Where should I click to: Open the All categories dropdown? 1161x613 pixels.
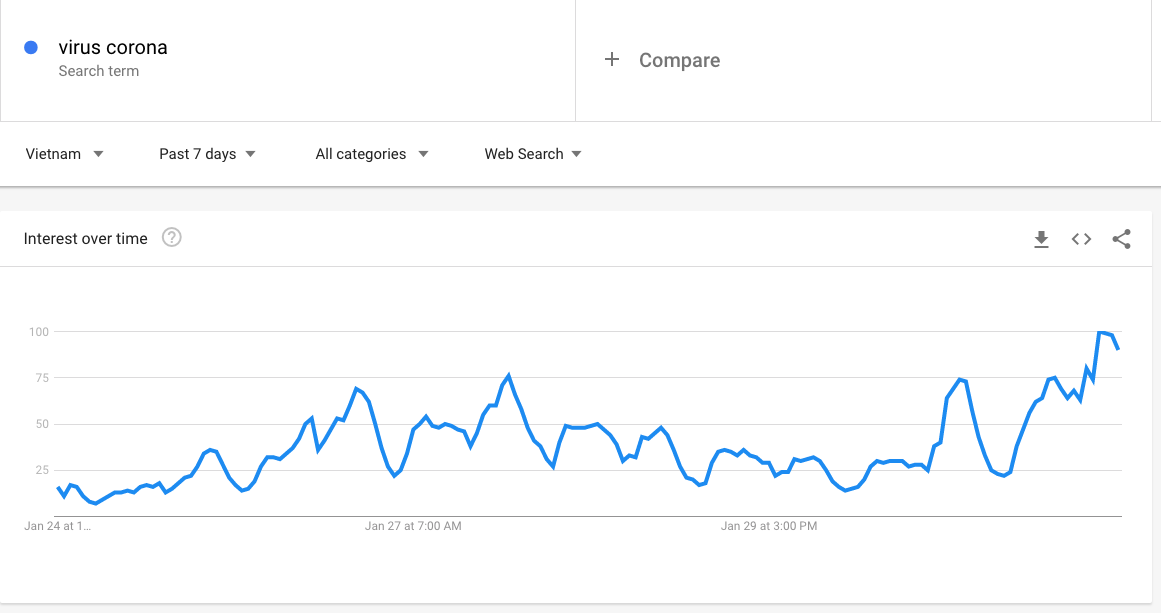click(x=372, y=154)
